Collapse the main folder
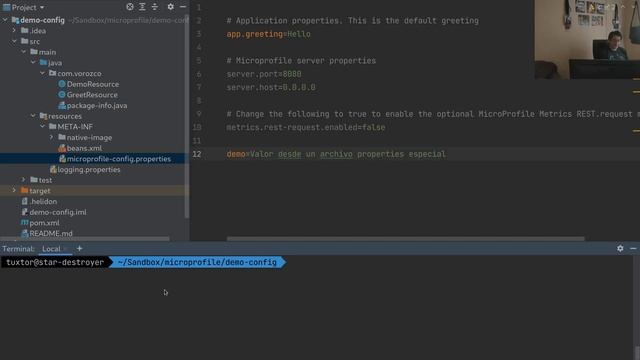This screenshot has width=640, height=360. click(x=24, y=52)
